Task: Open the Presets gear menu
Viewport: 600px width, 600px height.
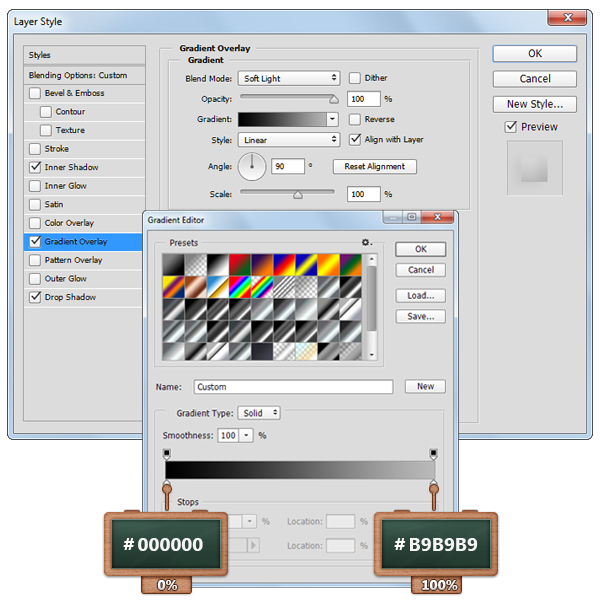Action: (x=367, y=242)
